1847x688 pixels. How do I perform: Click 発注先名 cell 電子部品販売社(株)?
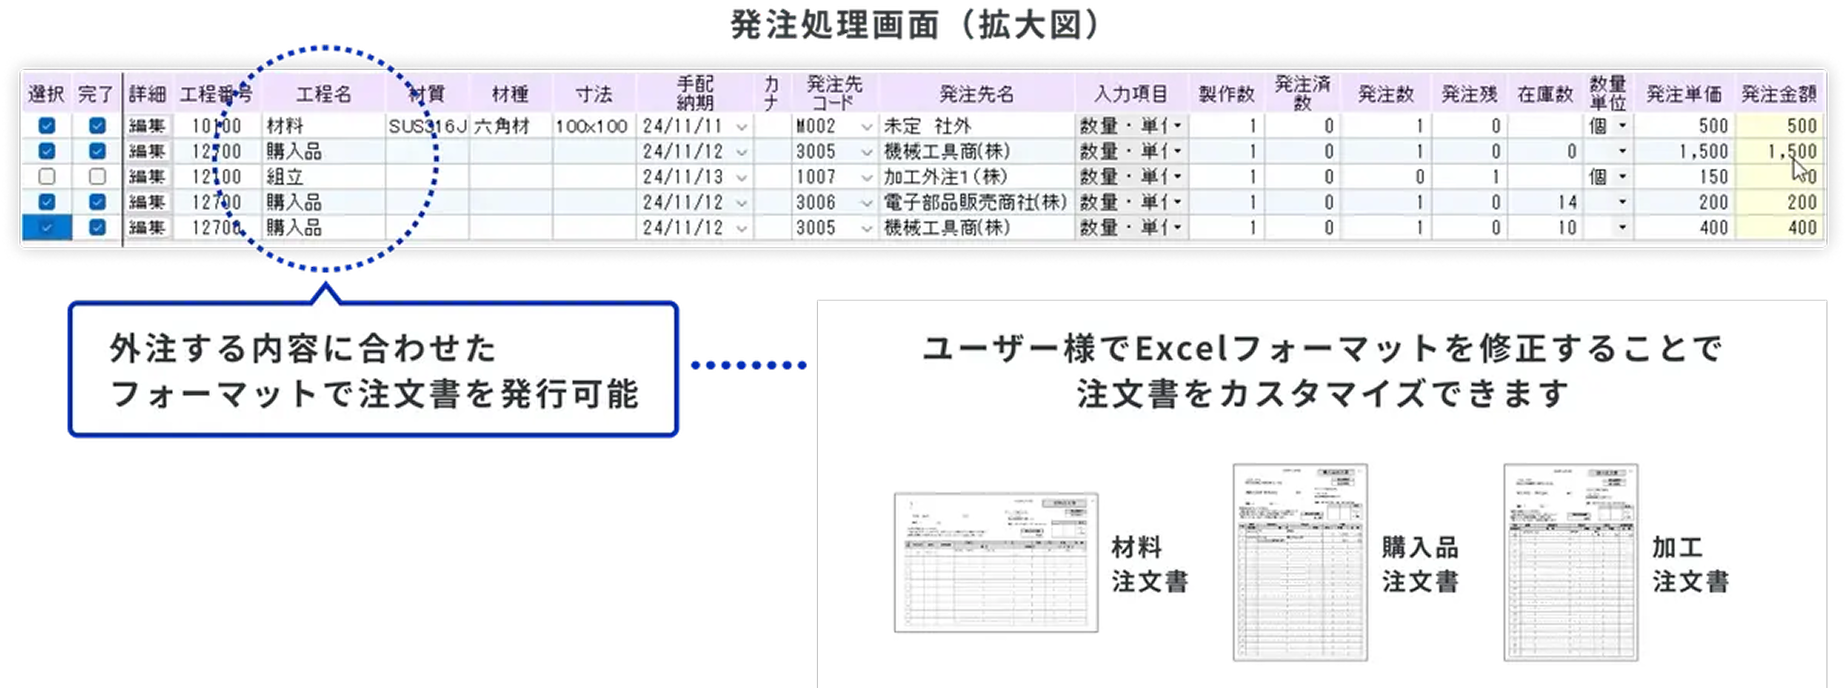977,202
